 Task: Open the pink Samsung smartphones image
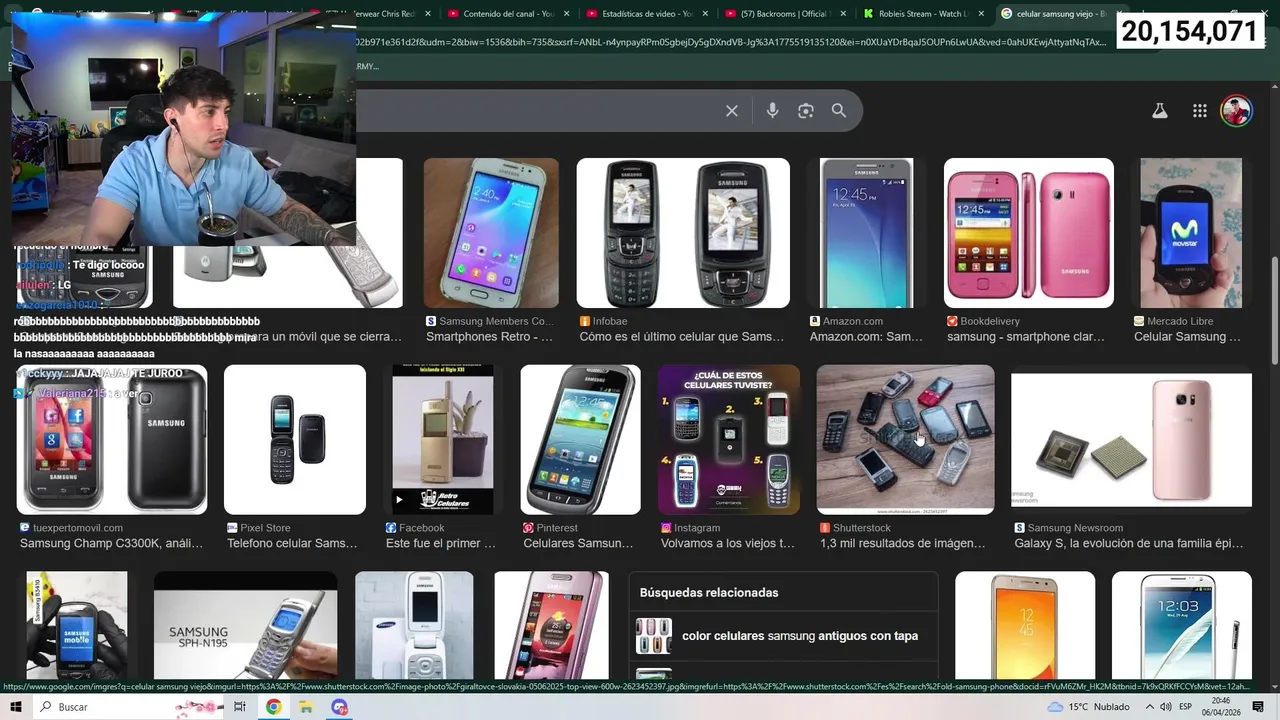1029,233
